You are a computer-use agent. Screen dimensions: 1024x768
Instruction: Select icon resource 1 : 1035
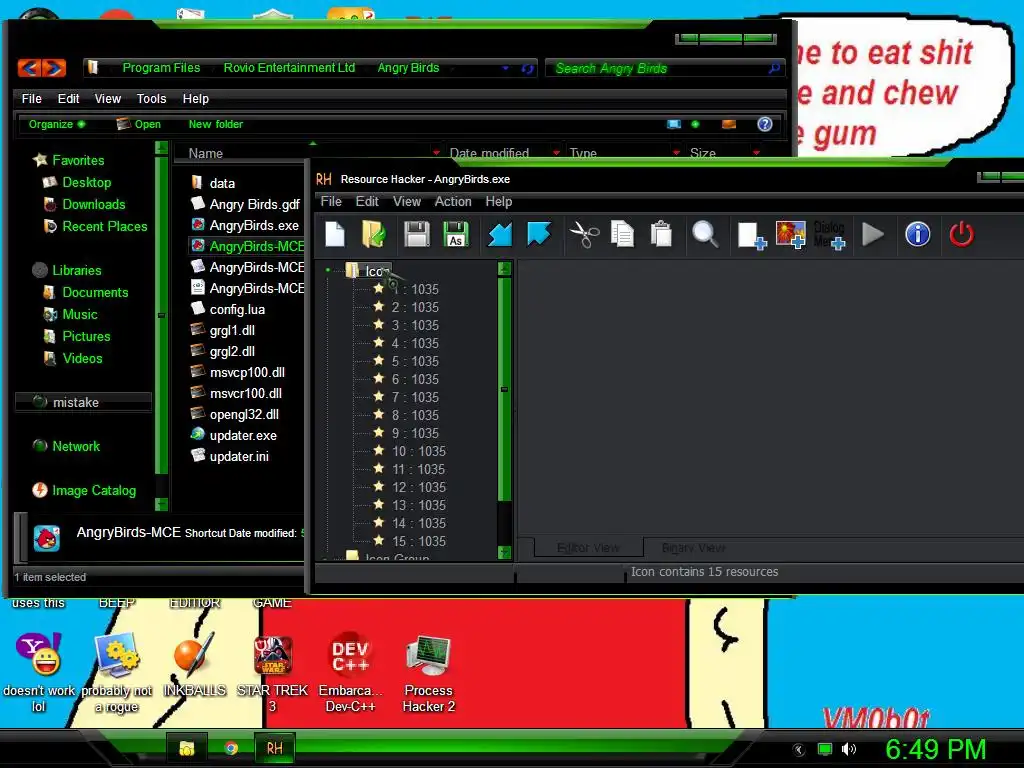click(x=415, y=289)
